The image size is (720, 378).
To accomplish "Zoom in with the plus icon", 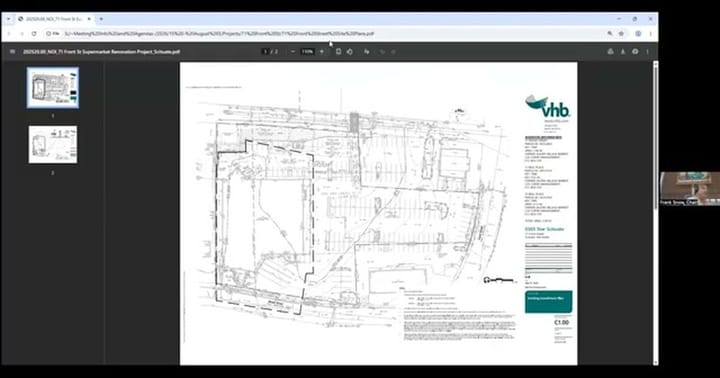I will coord(321,51).
